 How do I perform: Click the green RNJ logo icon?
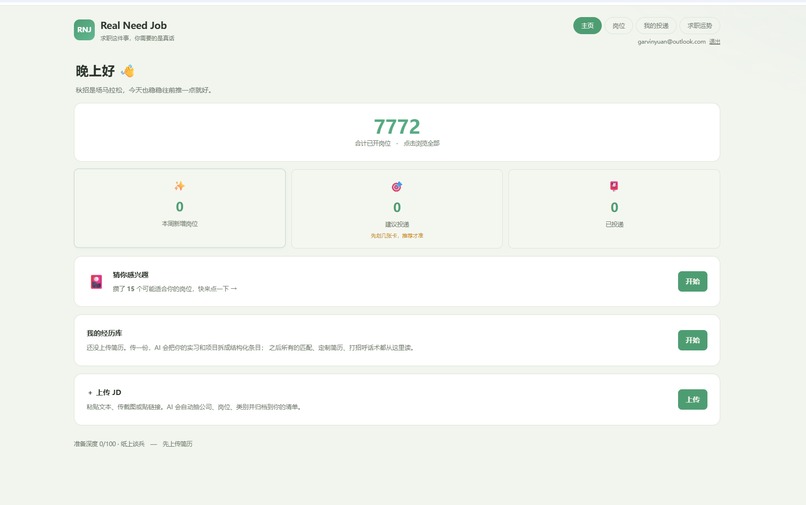(84, 30)
